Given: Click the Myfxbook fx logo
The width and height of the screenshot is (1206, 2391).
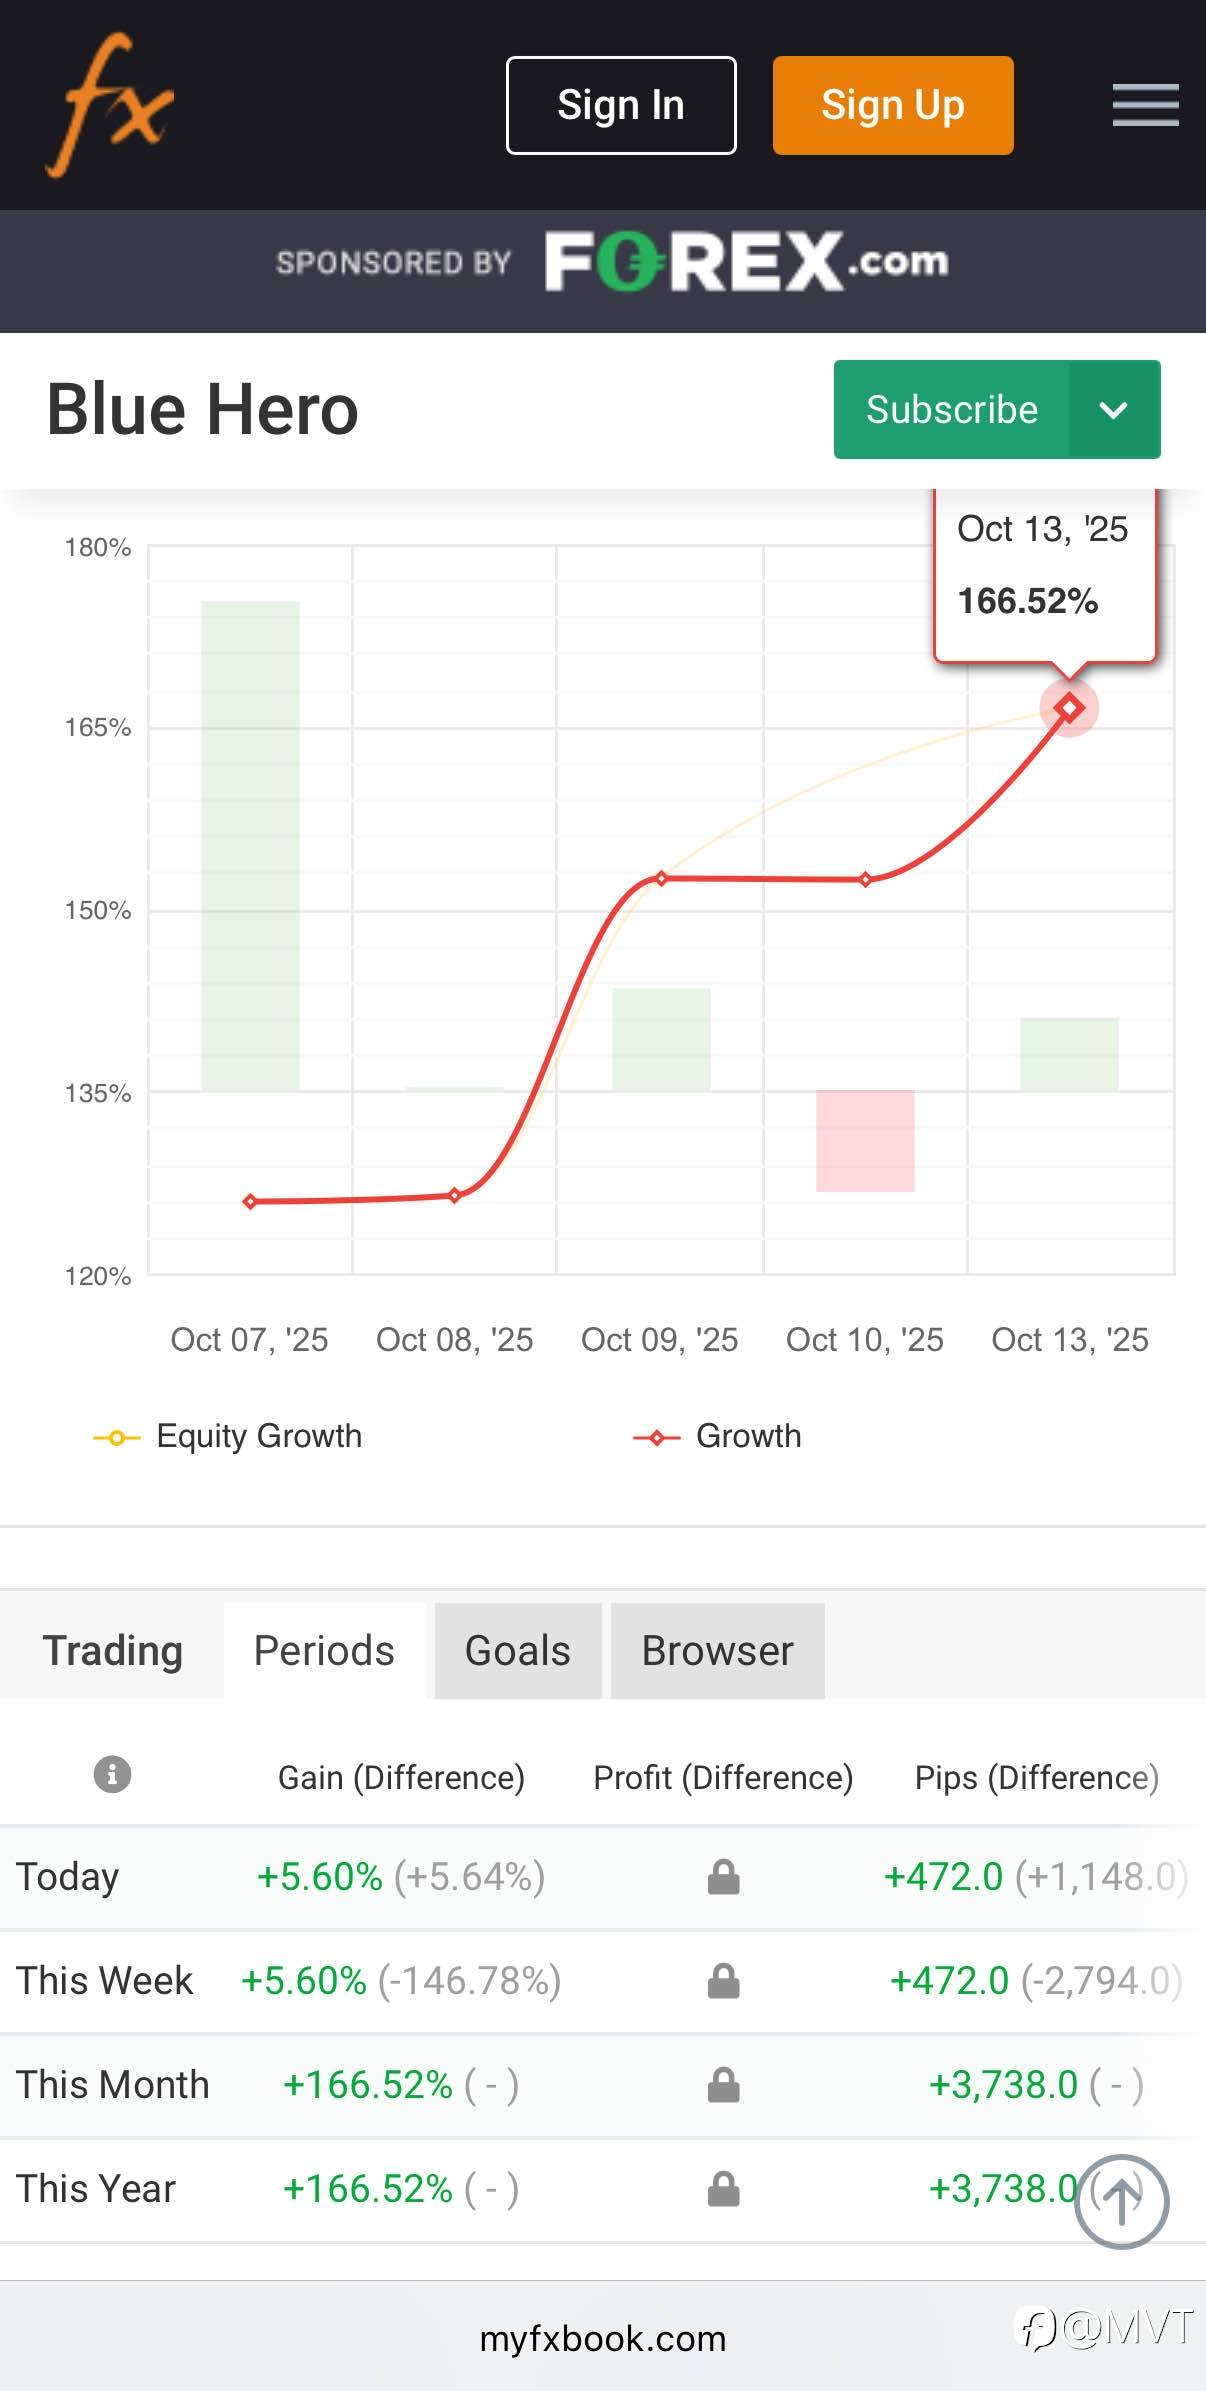Looking at the screenshot, I should pyautogui.click(x=109, y=105).
